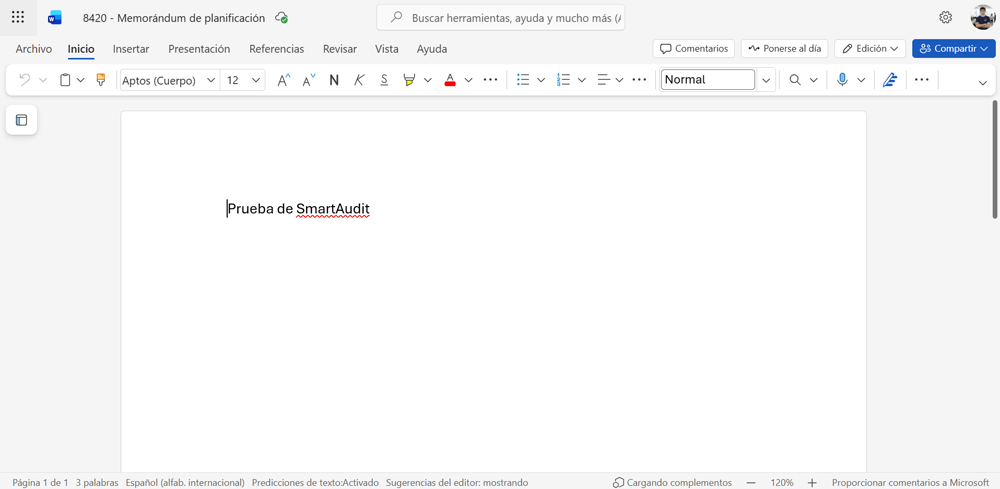Click the 120% zoom level
This screenshot has height=489, width=1000.
(x=782, y=483)
